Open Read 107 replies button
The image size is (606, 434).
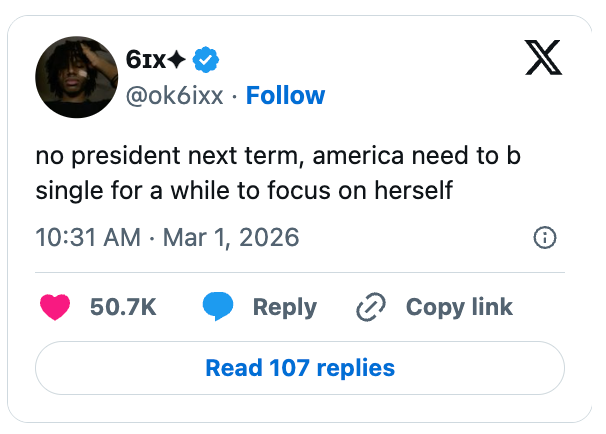click(300, 368)
